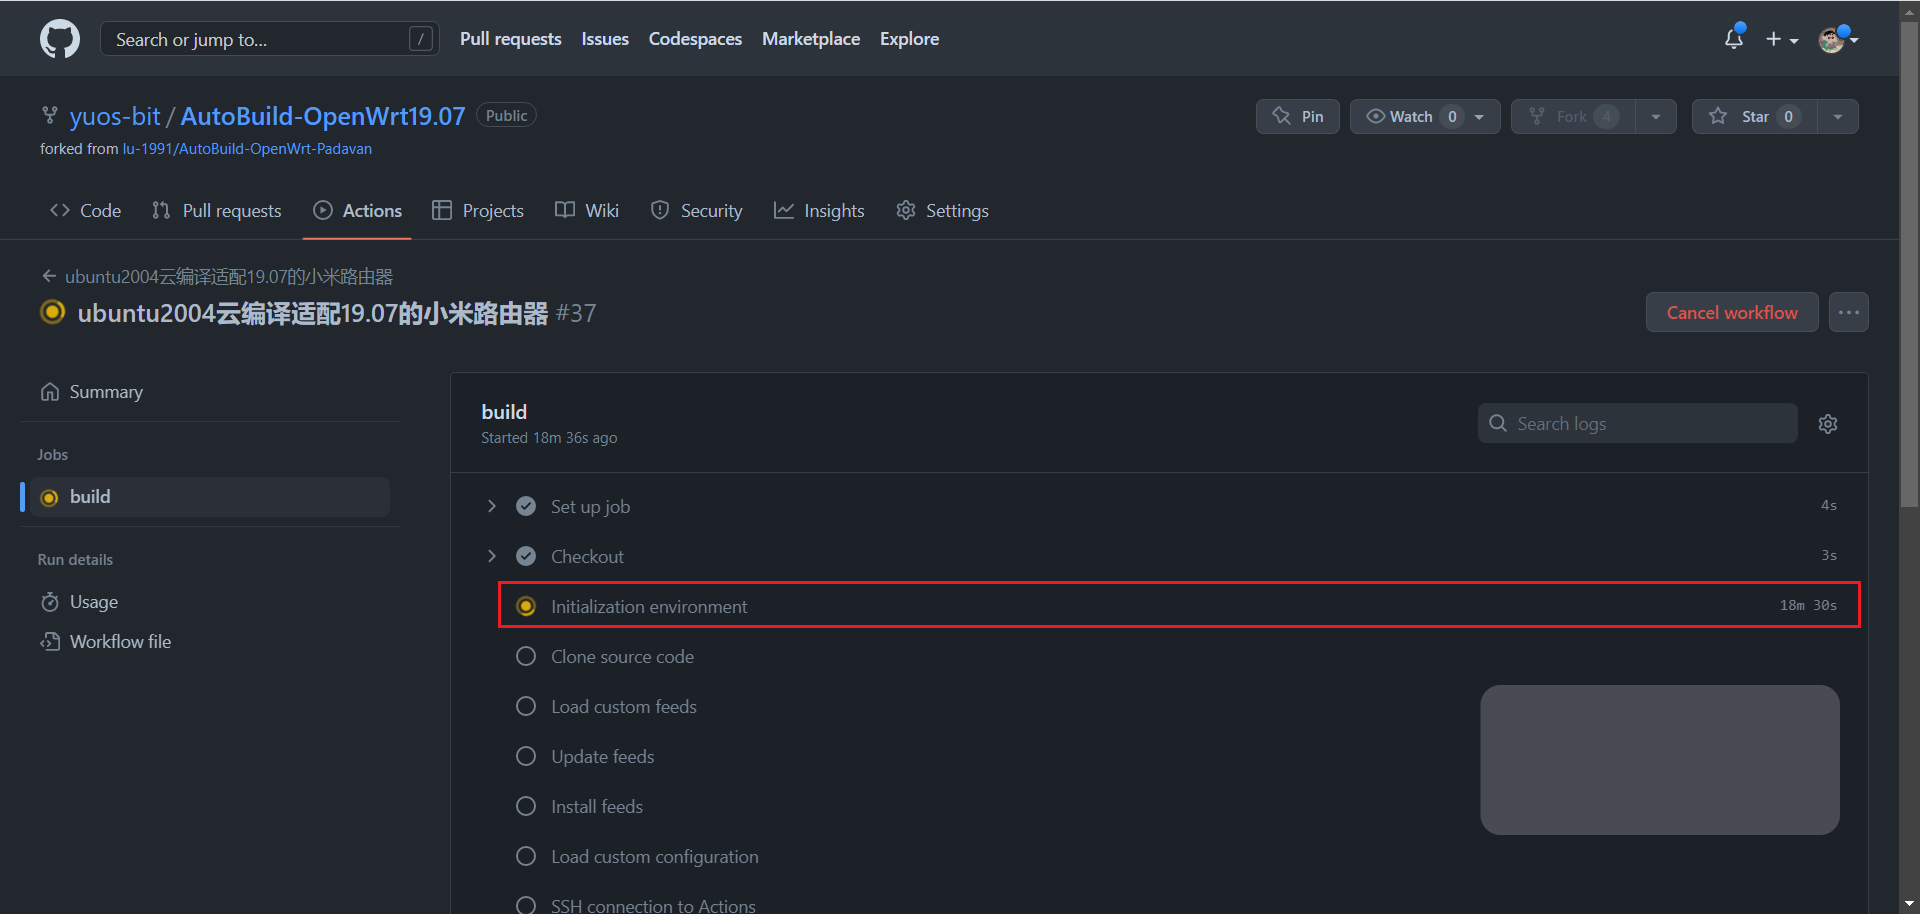
Task: Open the Insights tab
Action: [819, 211]
